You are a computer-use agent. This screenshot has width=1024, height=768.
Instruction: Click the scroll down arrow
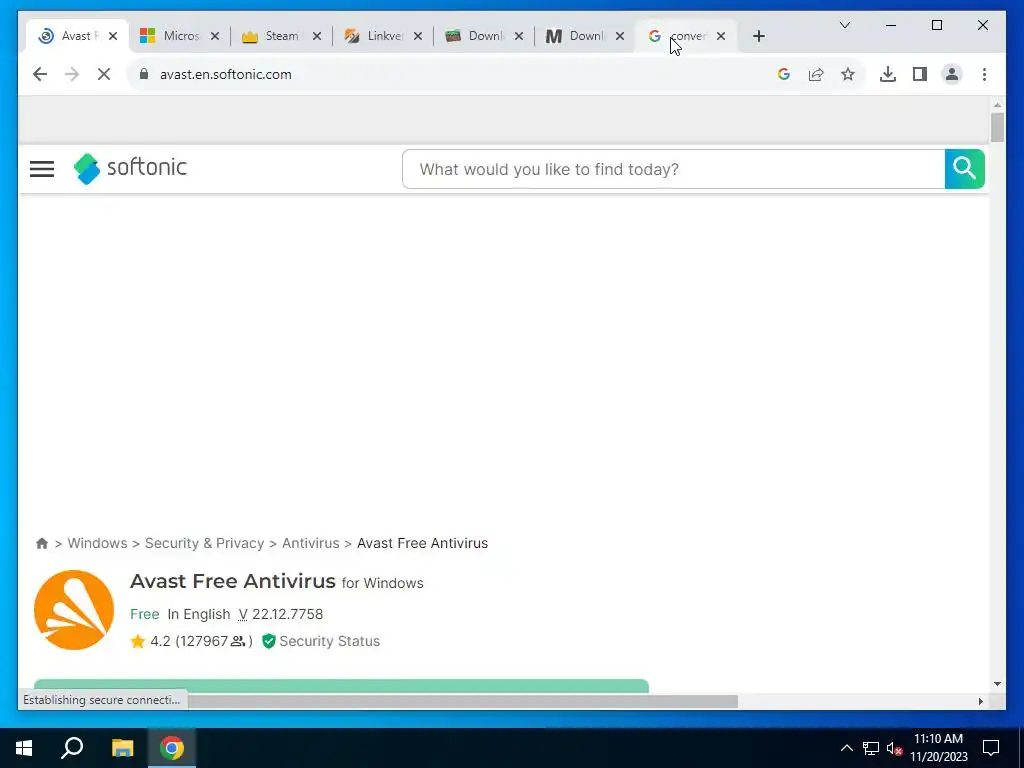point(997,684)
